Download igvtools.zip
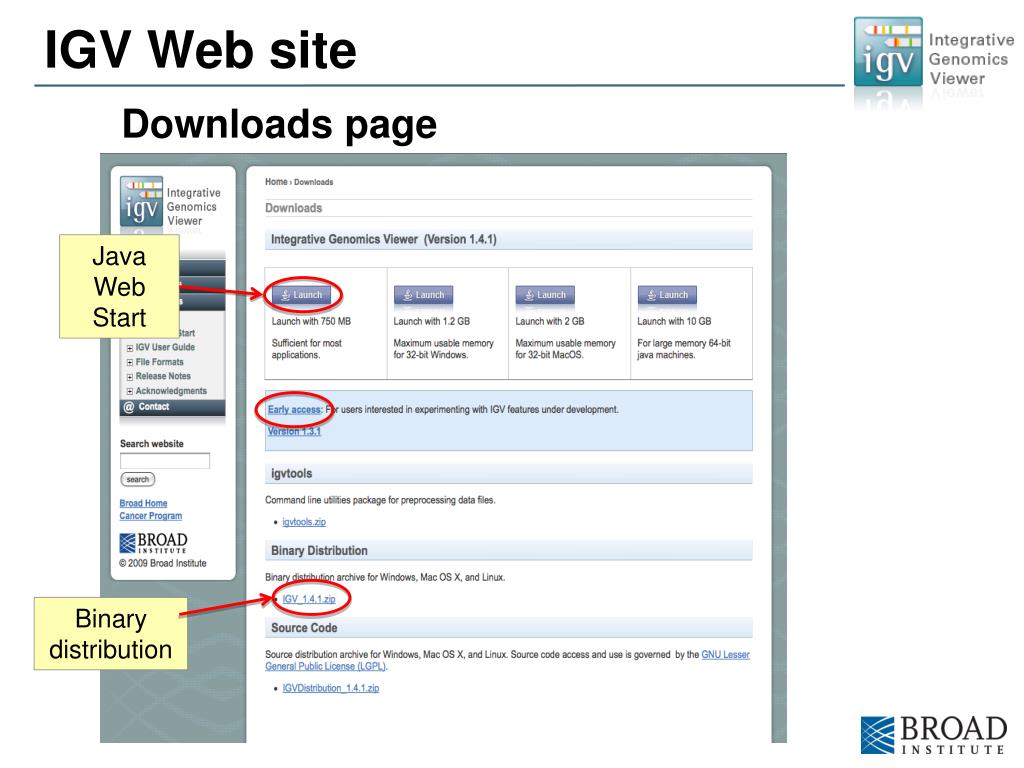This screenshot has height=768, width=1024. pyautogui.click(x=304, y=522)
